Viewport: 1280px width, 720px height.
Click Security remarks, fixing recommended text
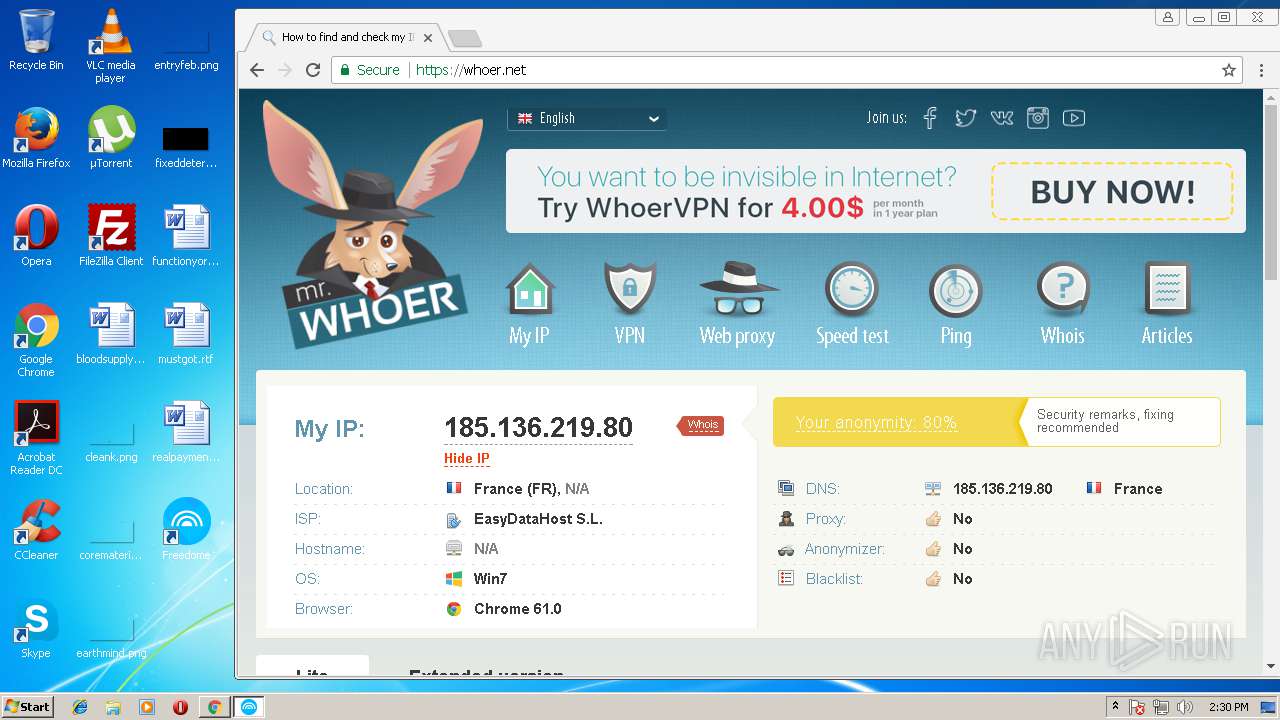pyautogui.click(x=1105, y=421)
